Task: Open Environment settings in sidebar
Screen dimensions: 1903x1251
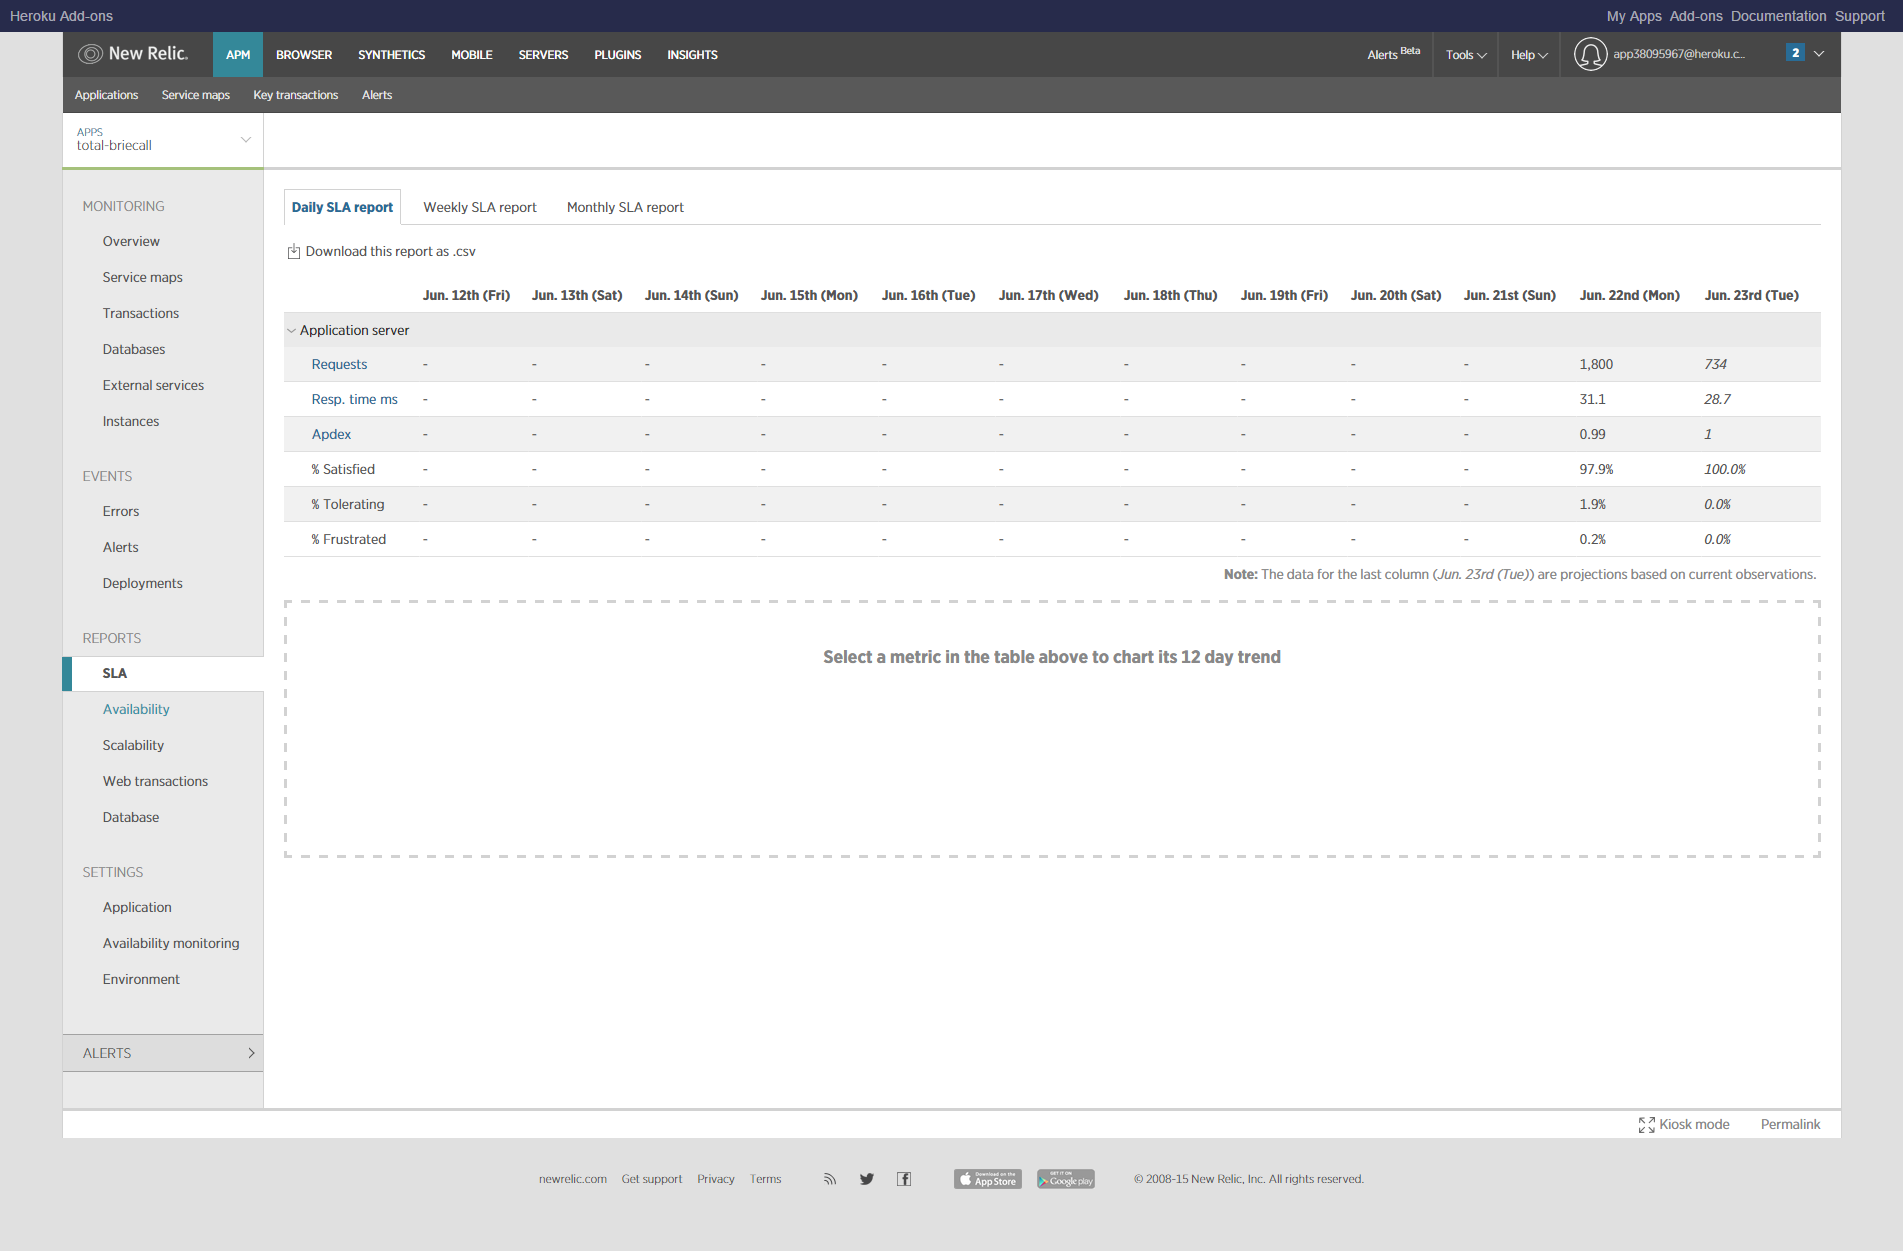Action: (141, 980)
